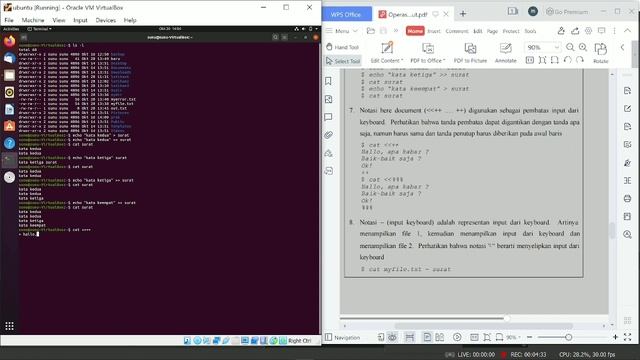Select two-page view in status bar
This screenshot has width=640, height=360.
[x=440, y=337]
